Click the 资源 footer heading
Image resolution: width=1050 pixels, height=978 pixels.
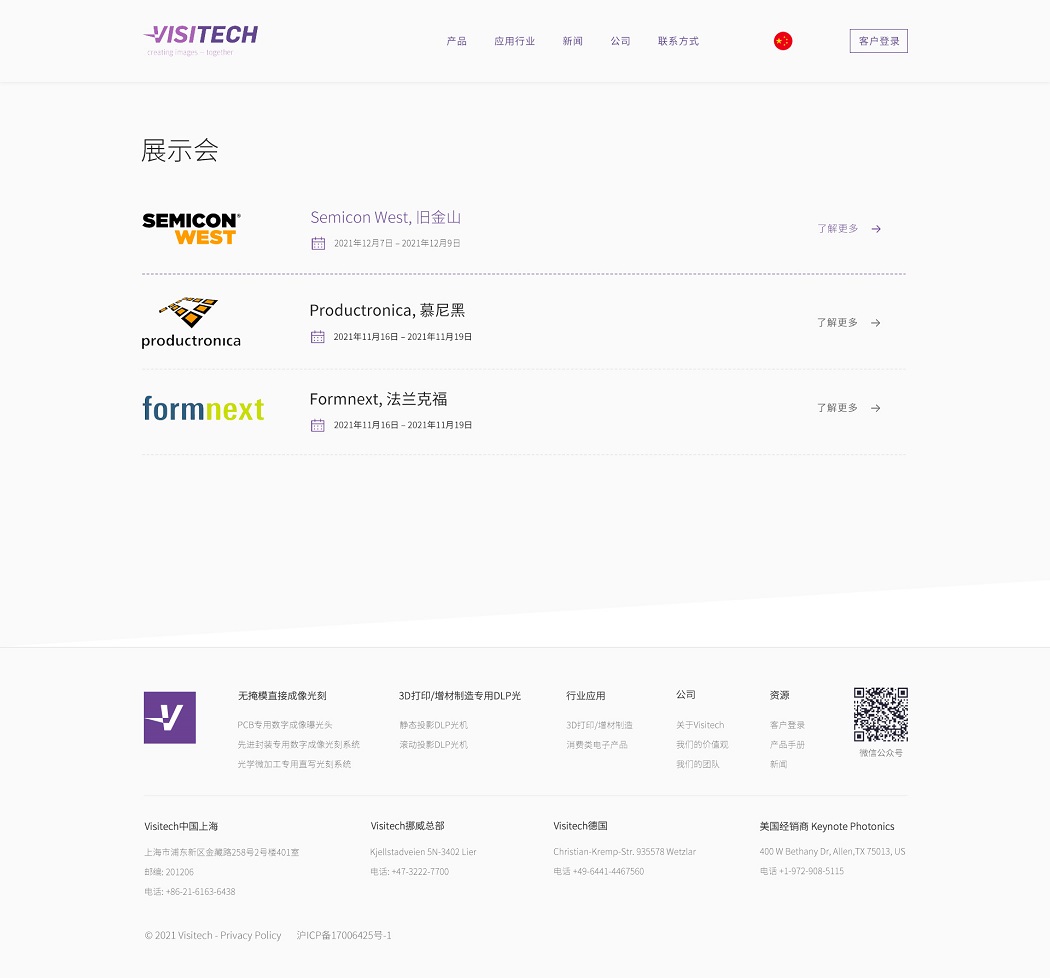click(x=779, y=695)
